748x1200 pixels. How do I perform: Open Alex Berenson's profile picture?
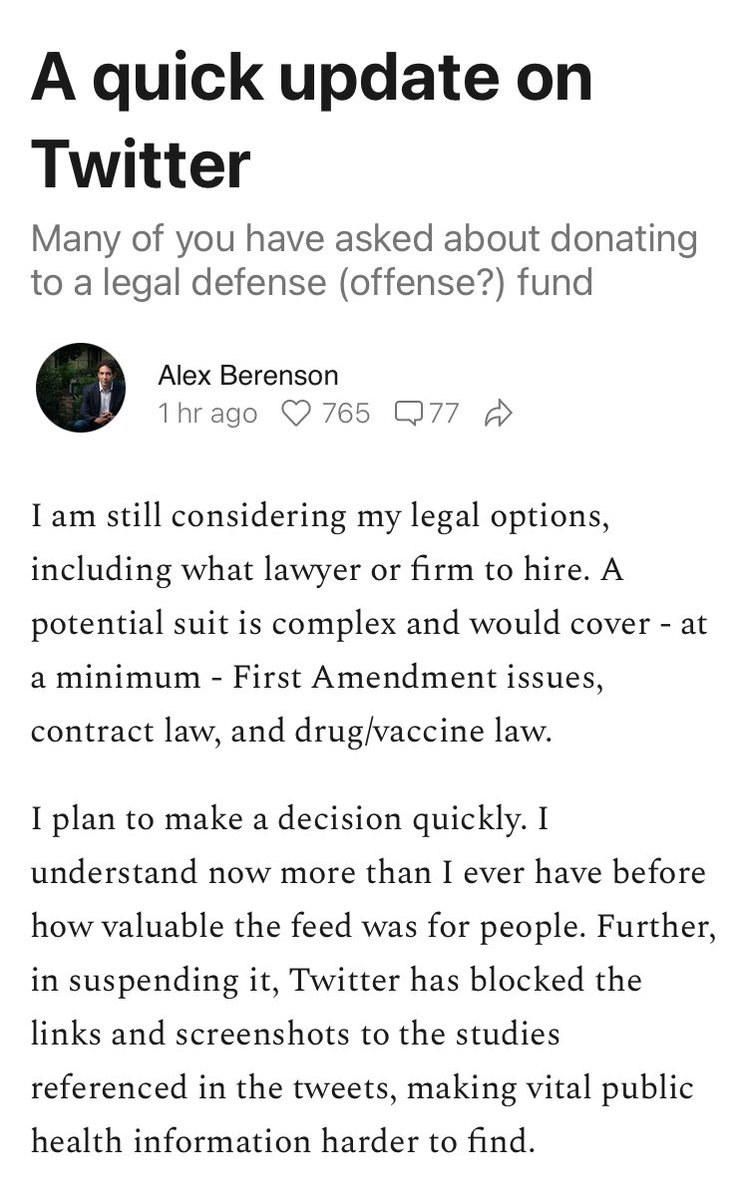tap(84, 390)
